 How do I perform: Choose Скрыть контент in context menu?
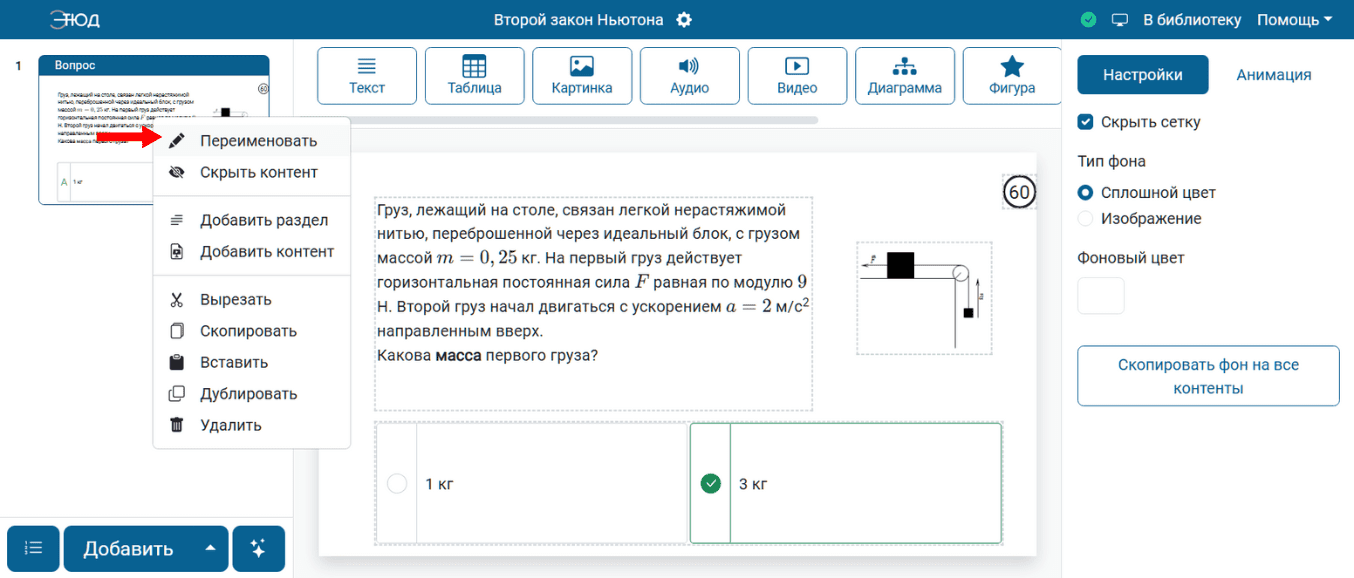[252, 172]
